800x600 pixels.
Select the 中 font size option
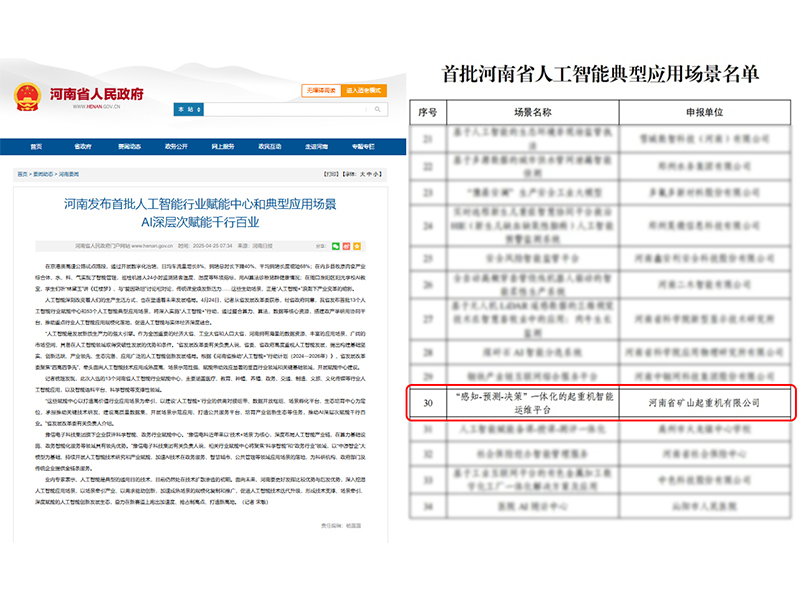click(369, 174)
